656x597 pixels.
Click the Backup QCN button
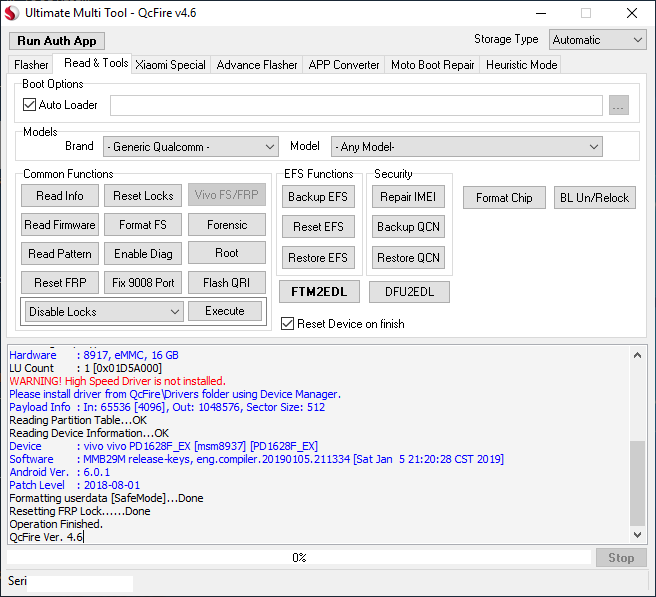408,227
